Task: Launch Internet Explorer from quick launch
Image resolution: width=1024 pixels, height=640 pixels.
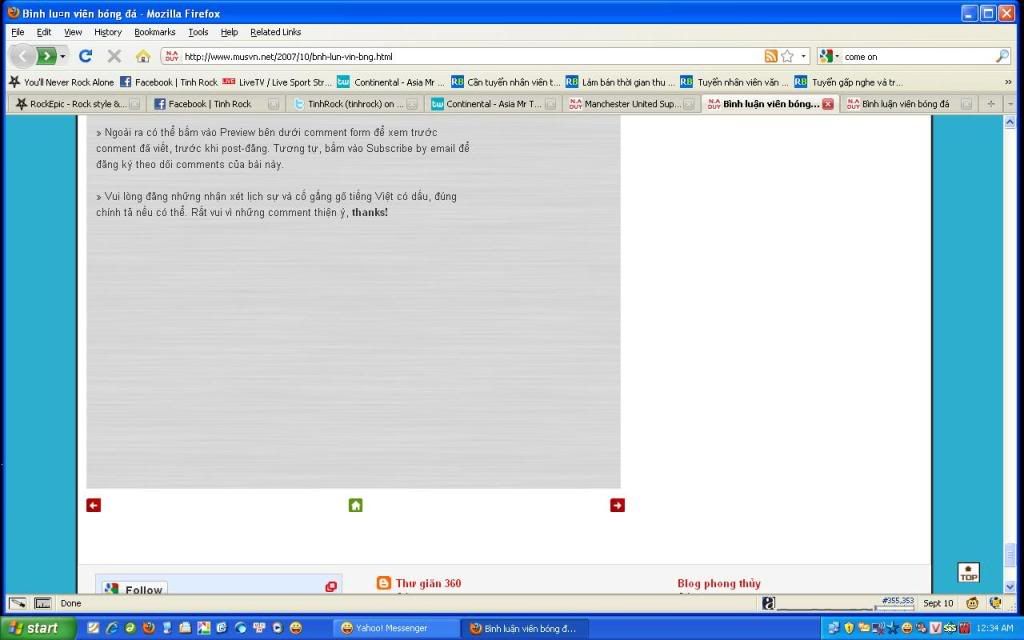Action: (x=112, y=628)
